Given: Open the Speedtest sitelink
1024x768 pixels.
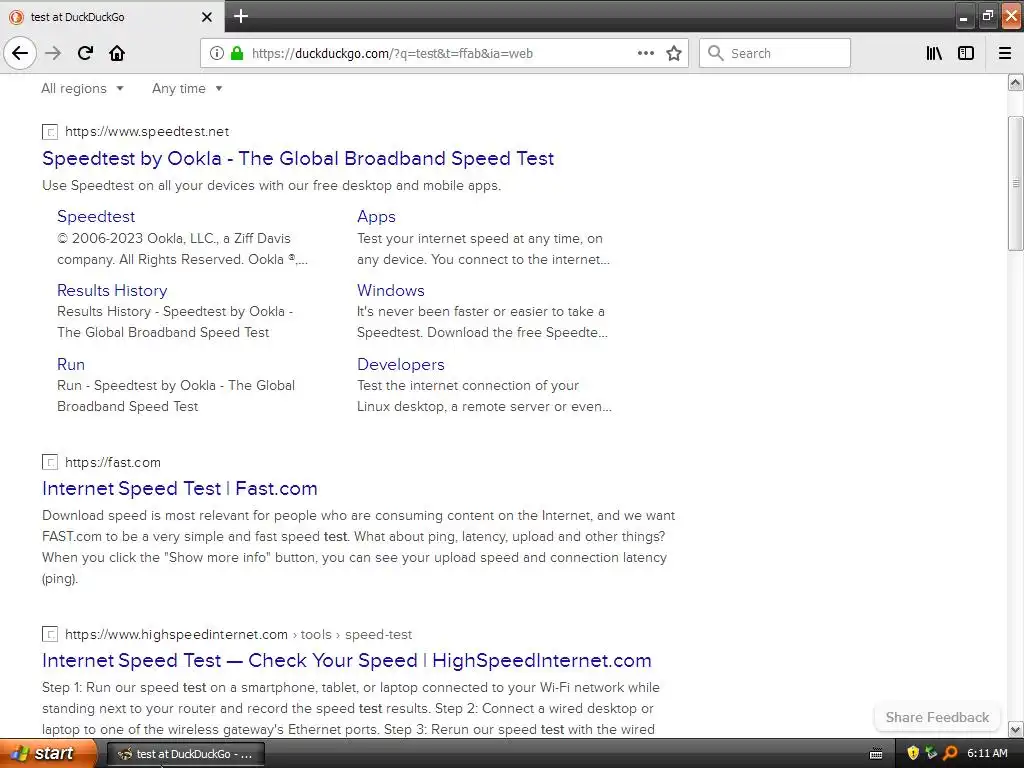Looking at the screenshot, I should coord(96,217).
